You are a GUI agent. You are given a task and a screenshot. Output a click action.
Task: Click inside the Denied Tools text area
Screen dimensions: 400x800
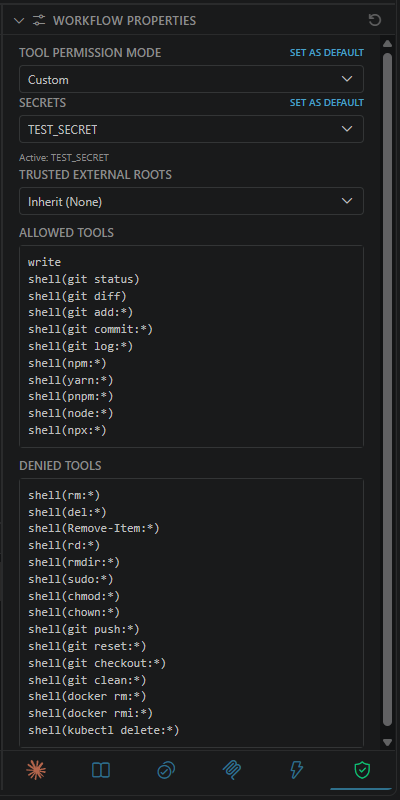(x=191, y=613)
